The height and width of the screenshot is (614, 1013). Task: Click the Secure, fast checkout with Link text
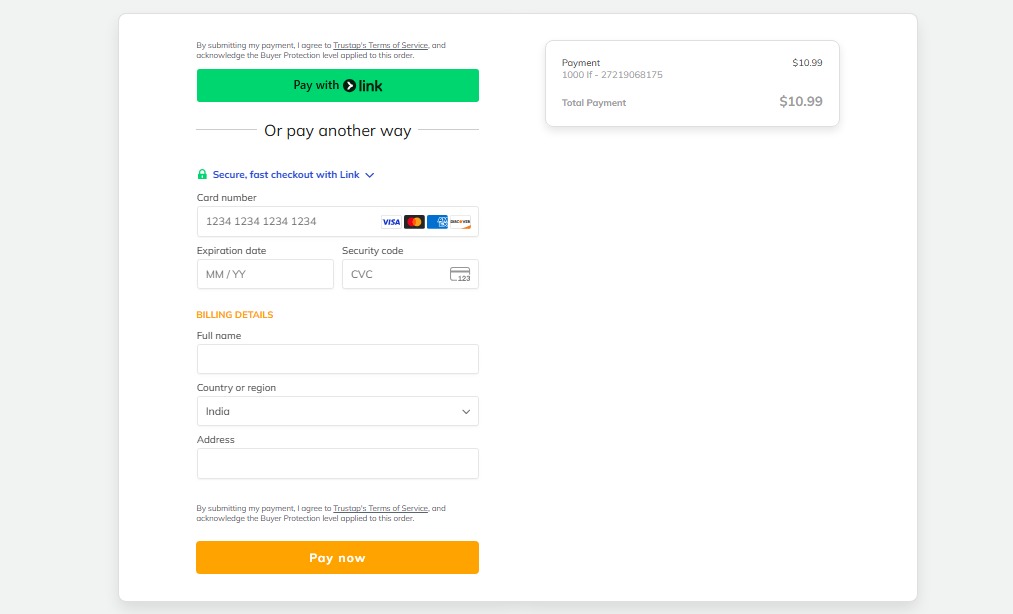[x=286, y=175]
